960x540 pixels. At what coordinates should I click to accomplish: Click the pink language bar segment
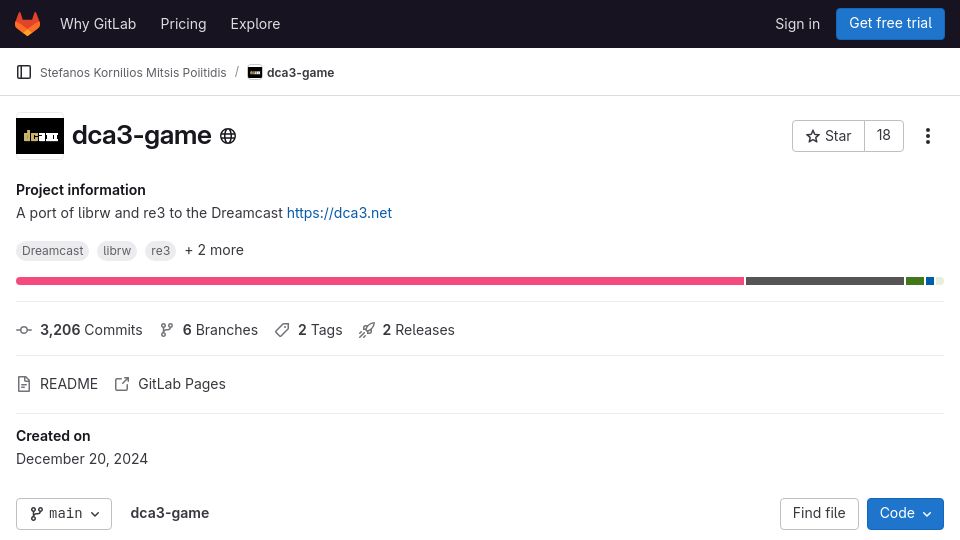pos(380,281)
